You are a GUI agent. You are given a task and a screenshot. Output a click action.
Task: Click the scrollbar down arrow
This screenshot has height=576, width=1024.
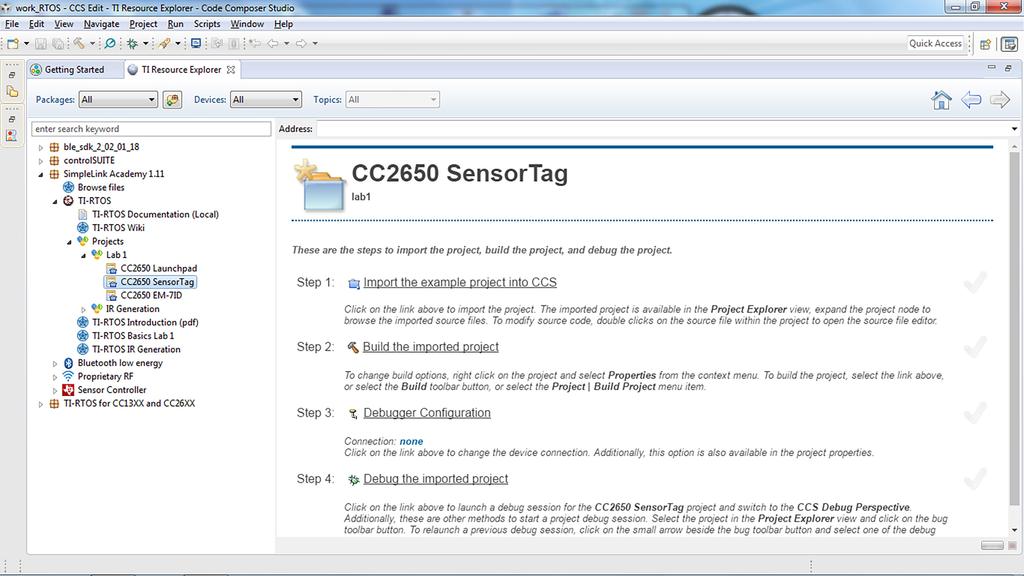coord(1014,531)
